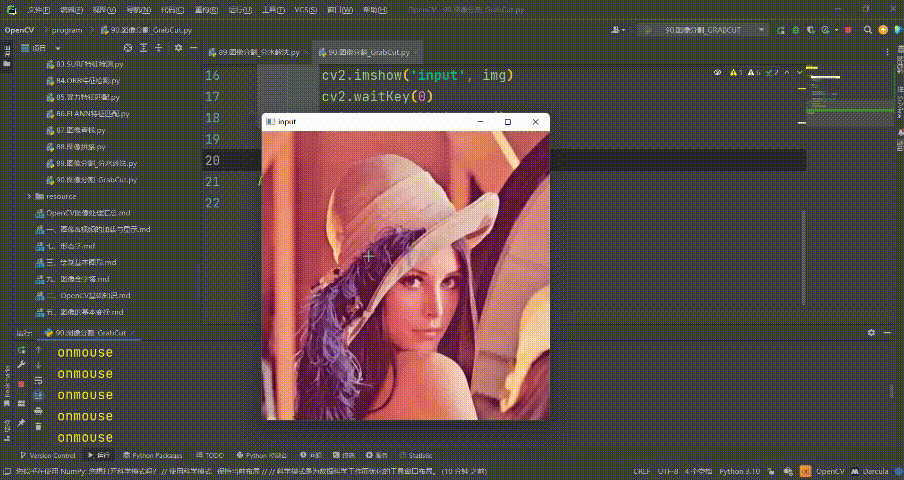904x480 pixels.
Task: Click the editor vertical scrollbar
Action: (x=804, y=258)
